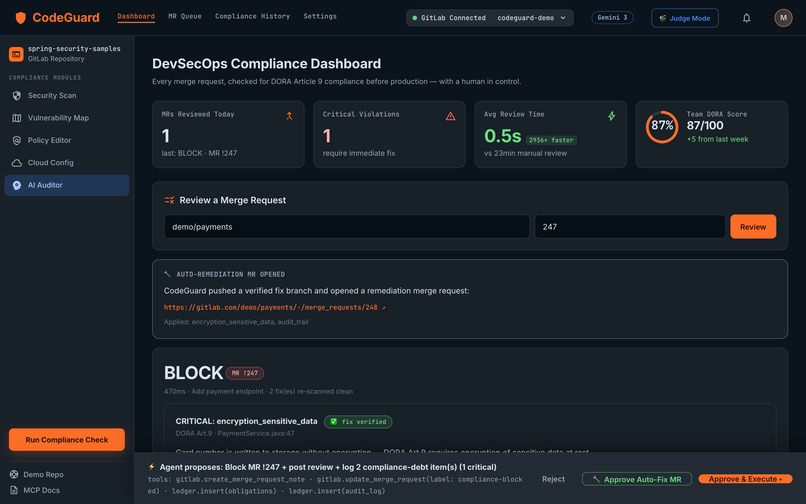Click the Gemini 3 model badge
Screen dimensions: 806x504
coord(612,17)
